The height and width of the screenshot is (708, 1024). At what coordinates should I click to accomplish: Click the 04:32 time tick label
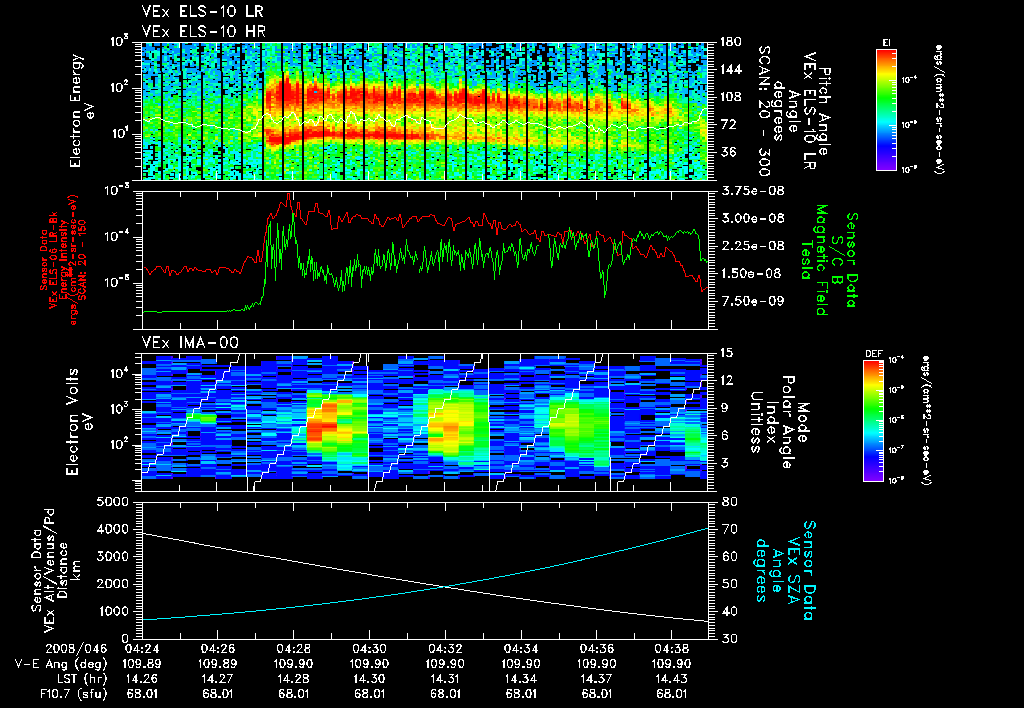tap(445, 649)
